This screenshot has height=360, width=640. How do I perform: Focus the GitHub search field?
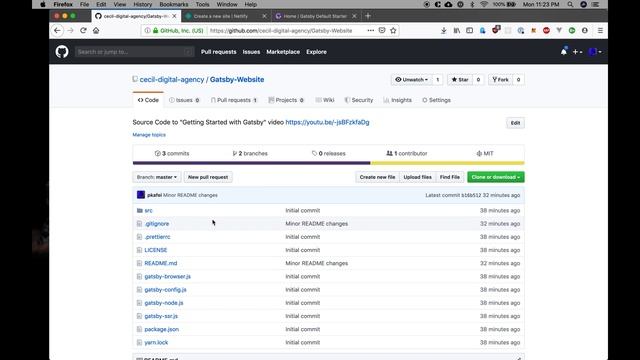(134, 52)
